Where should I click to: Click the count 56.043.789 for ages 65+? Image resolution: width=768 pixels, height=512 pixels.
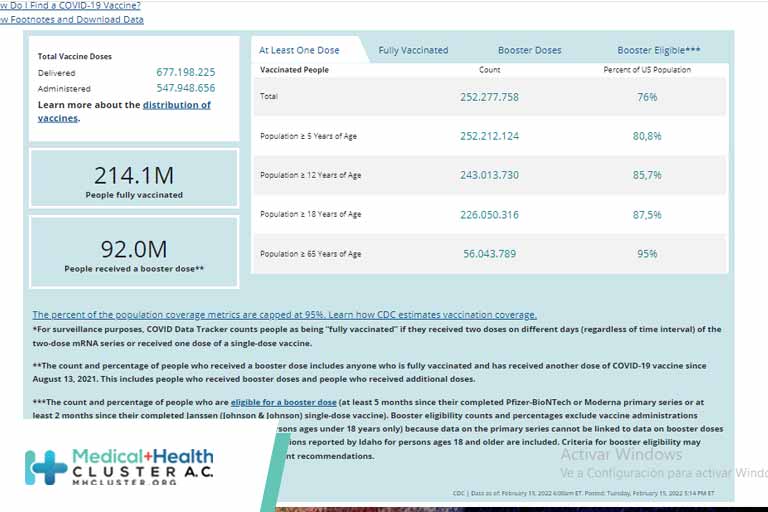pyautogui.click(x=489, y=254)
